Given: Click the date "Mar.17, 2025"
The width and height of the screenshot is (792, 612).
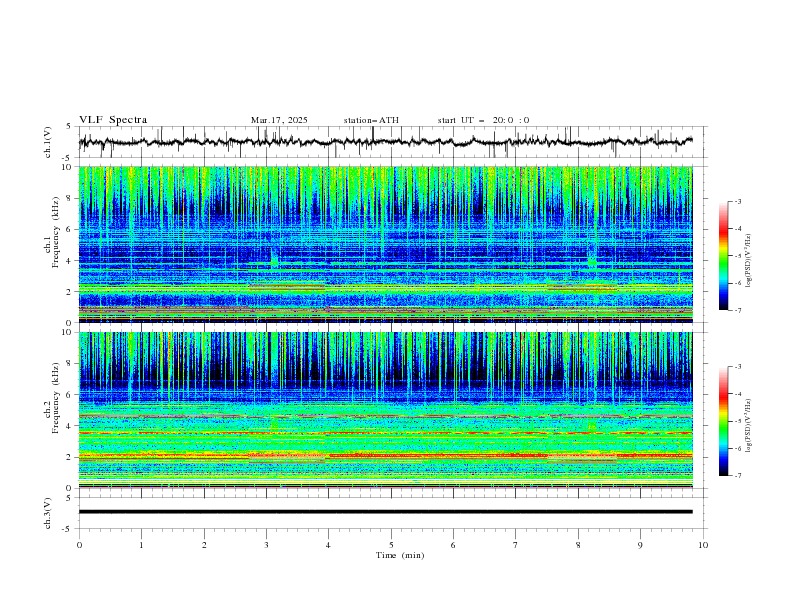Looking at the screenshot, I should click(x=279, y=120).
